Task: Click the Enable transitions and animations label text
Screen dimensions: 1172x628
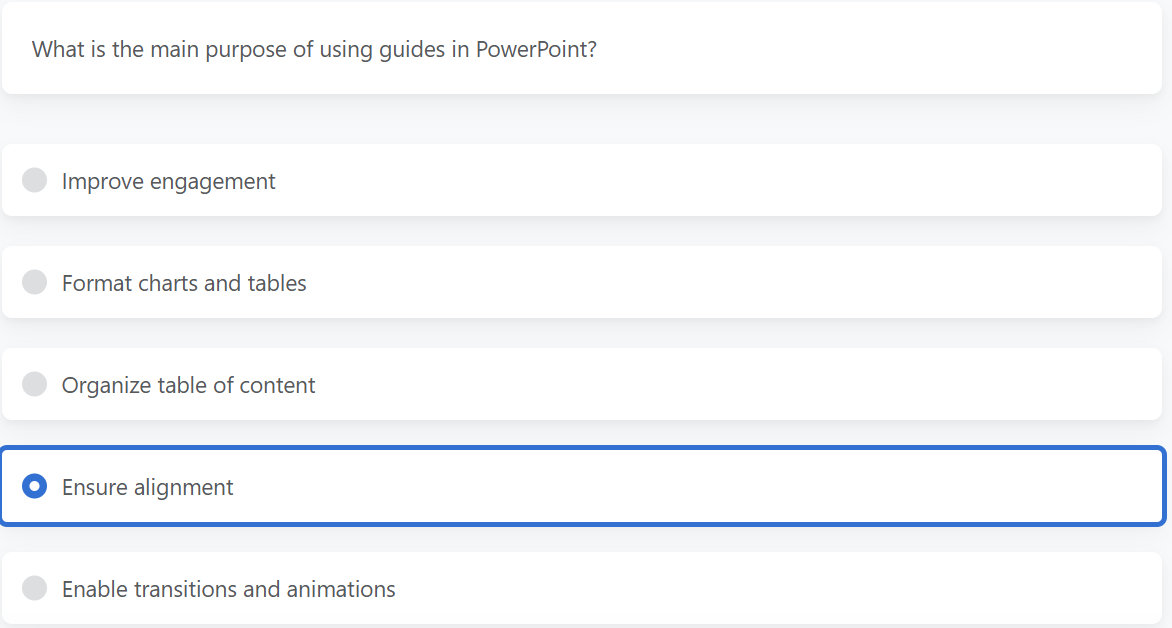Action: (x=229, y=589)
